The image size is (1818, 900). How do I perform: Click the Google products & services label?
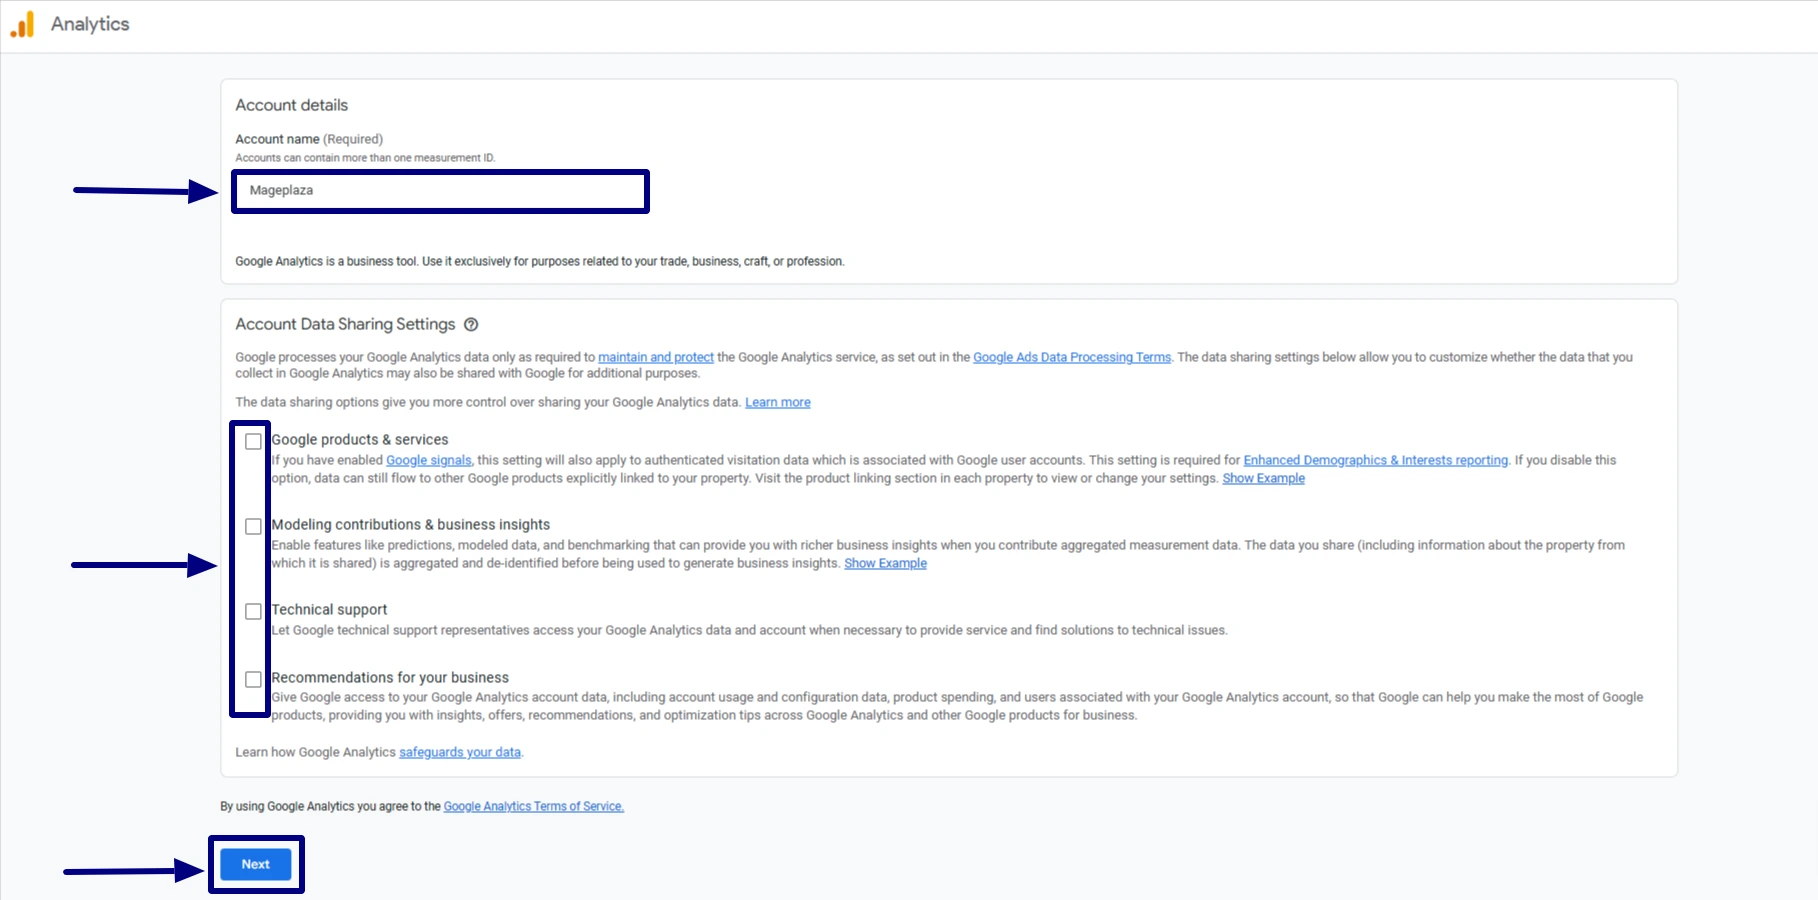[x=360, y=439]
